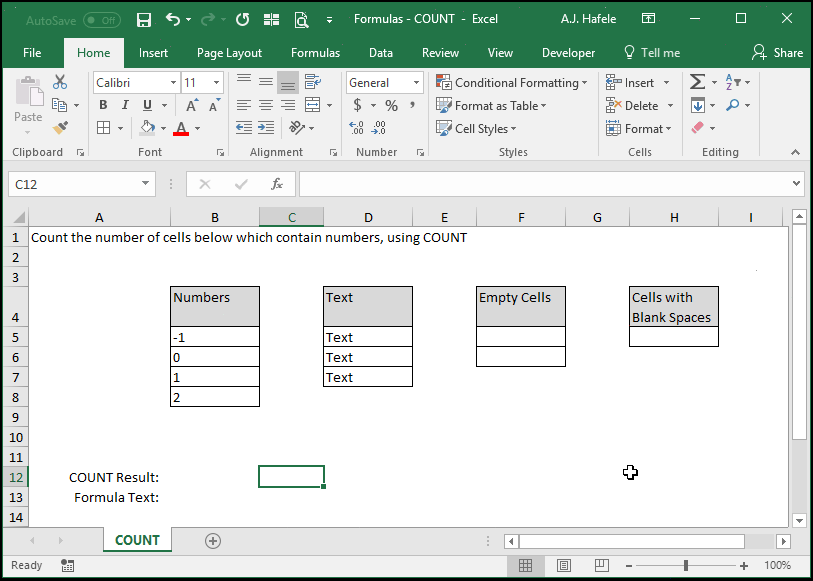
Task: Switch to the Page Layout tab
Action: 229,53
